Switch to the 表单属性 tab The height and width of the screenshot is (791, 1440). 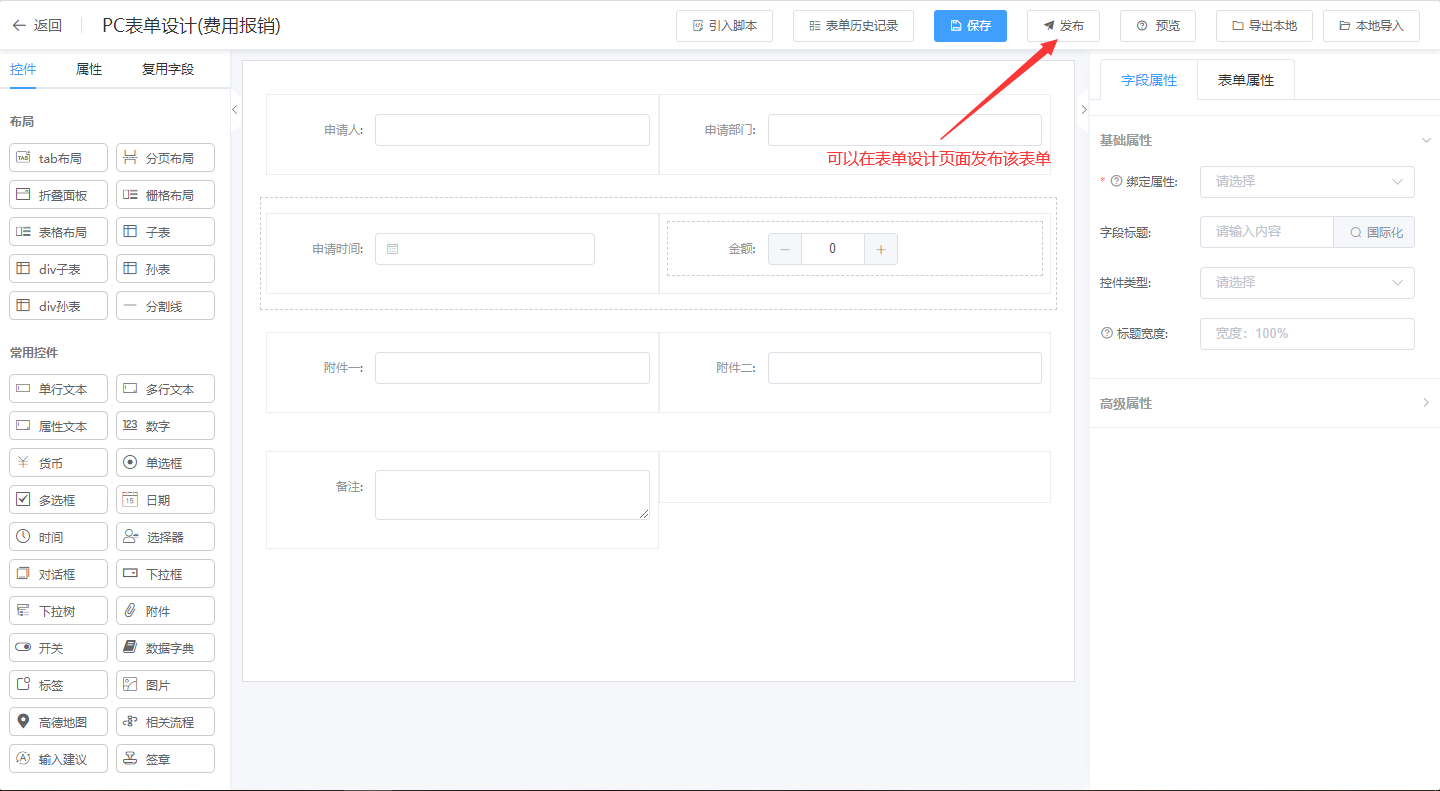1245,80
